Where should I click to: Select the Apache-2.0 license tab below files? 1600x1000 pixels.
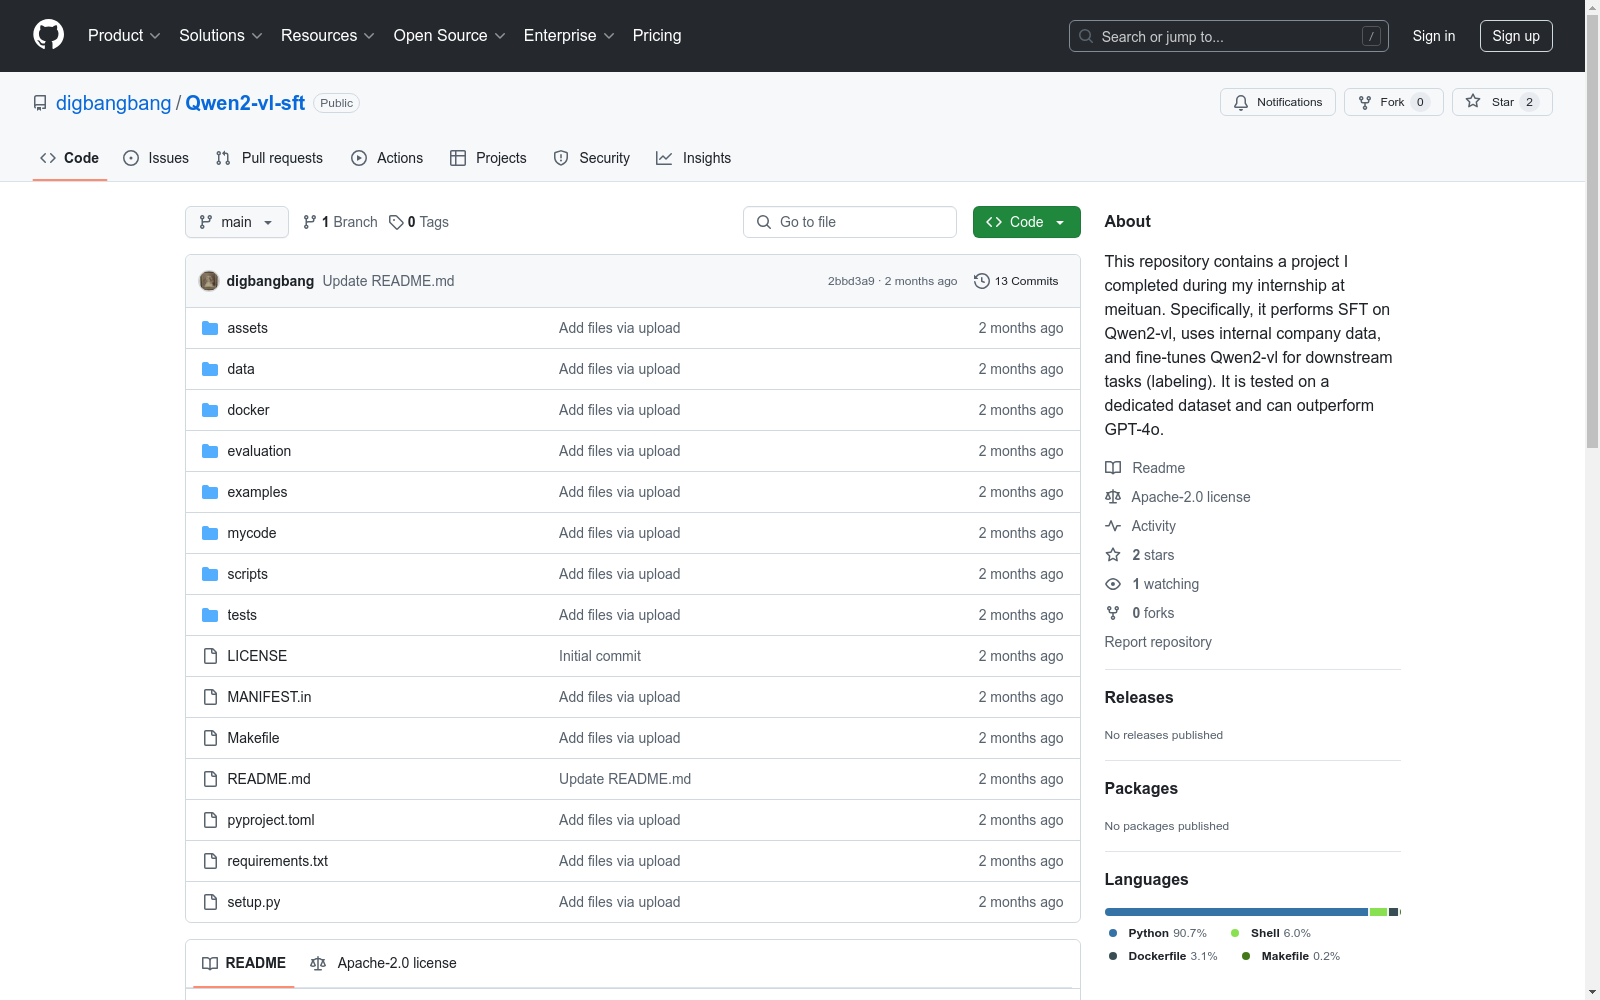[x=383, y=963]
